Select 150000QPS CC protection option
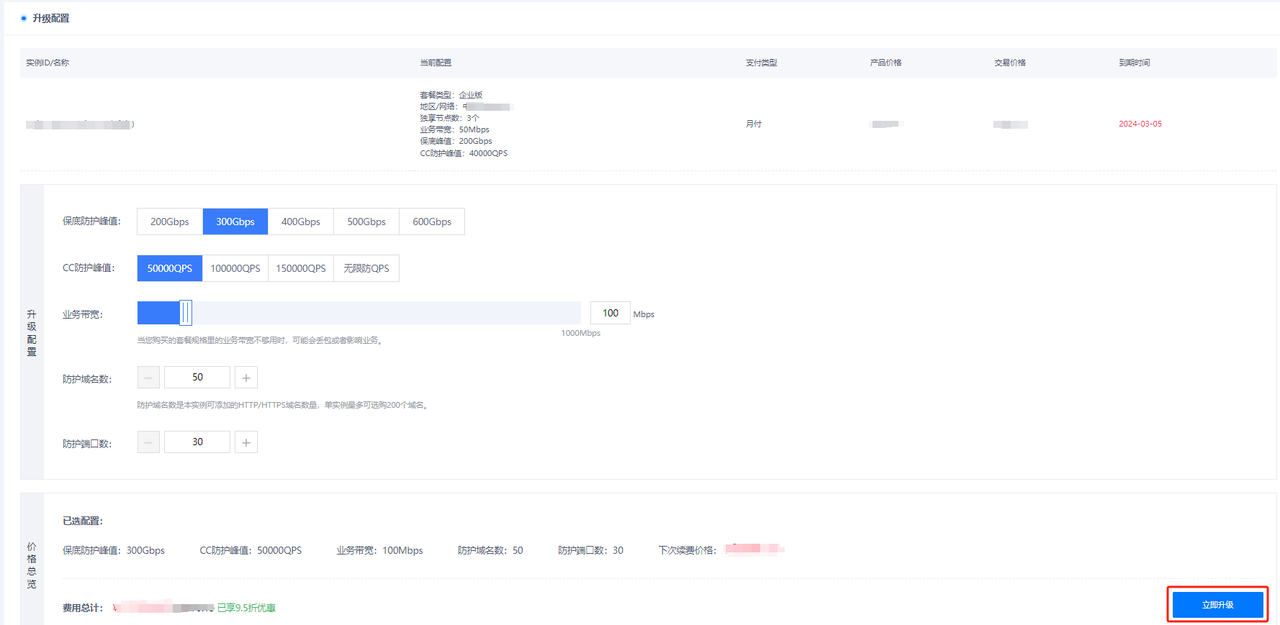This screenshot has height=625, width=1280. tap(300, 268)
